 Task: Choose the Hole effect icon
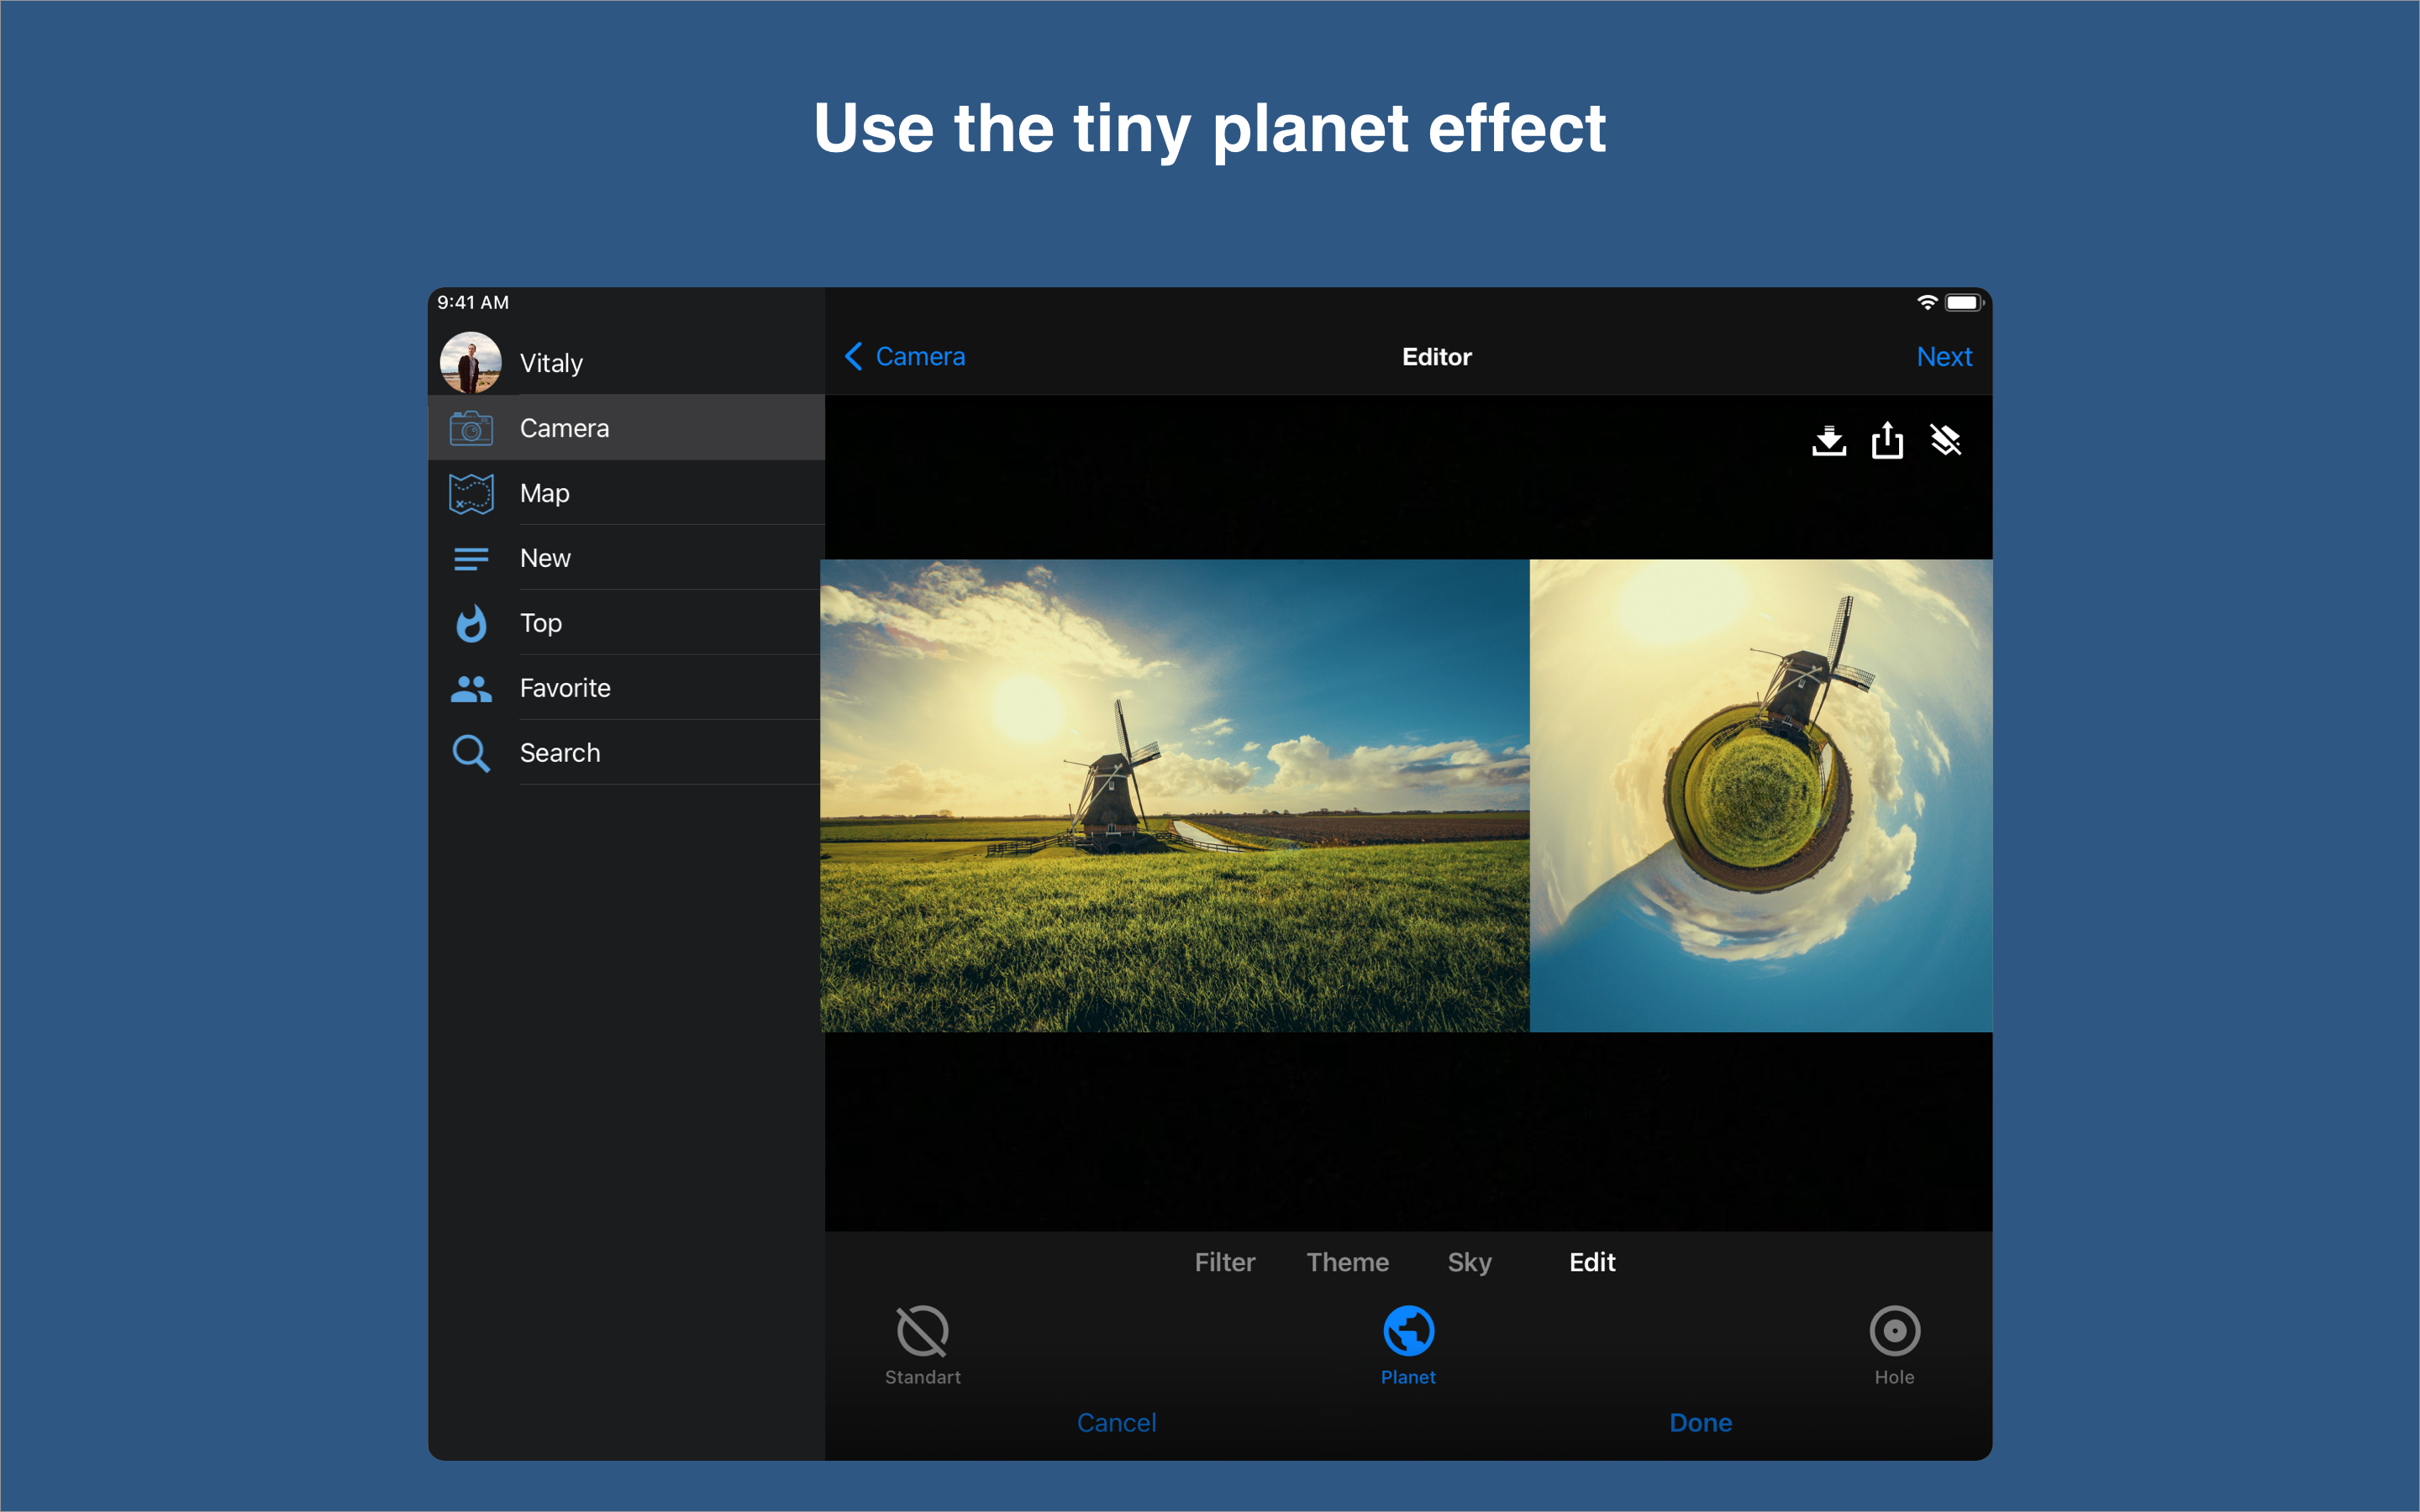[x=1894, y=1331]
